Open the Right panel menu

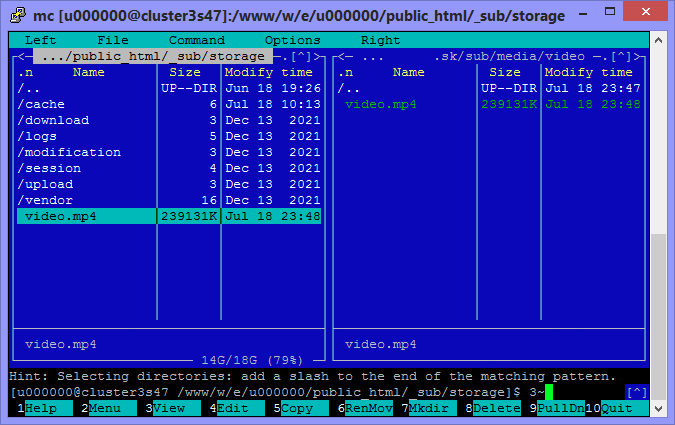coord(380,40)
